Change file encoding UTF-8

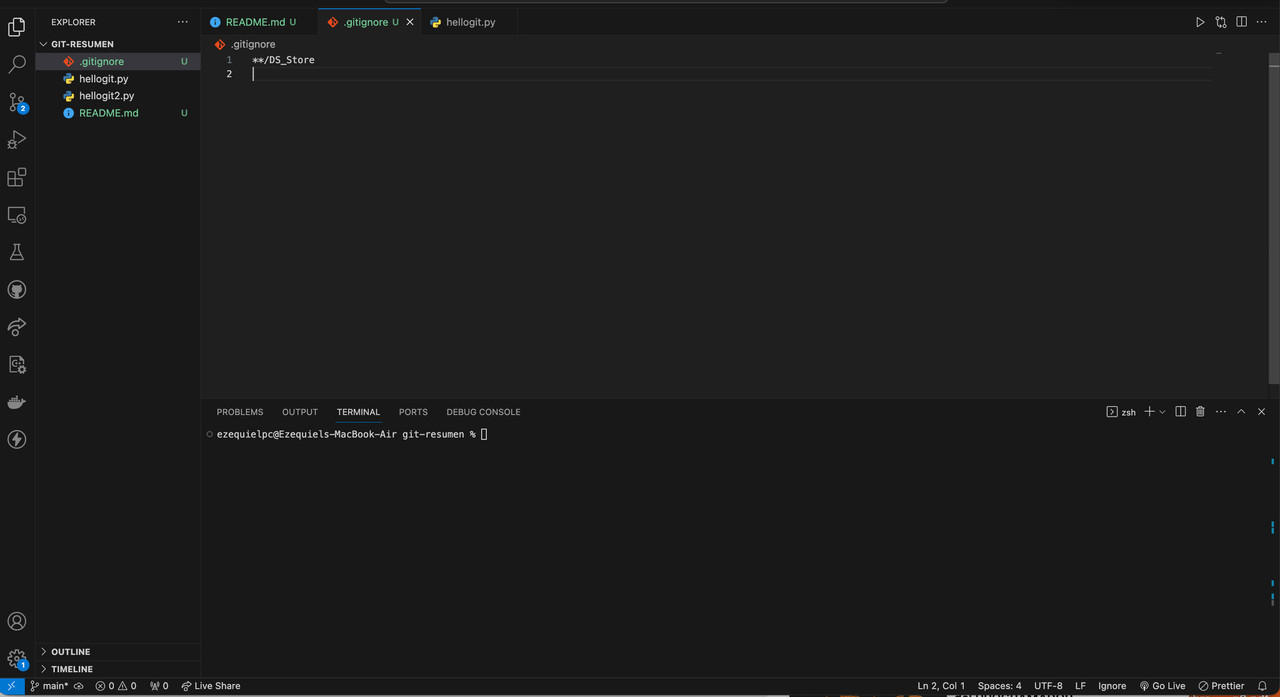pyautogui.click(x=1048, y=686)
